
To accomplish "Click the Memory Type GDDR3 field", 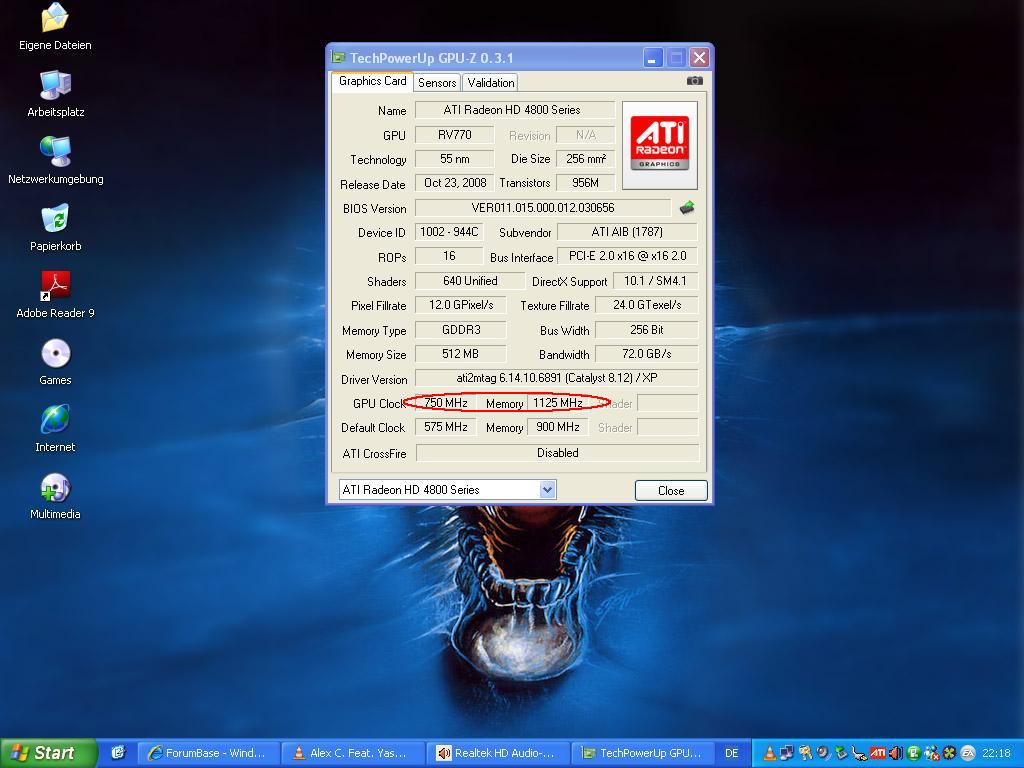I will [460, 330].
